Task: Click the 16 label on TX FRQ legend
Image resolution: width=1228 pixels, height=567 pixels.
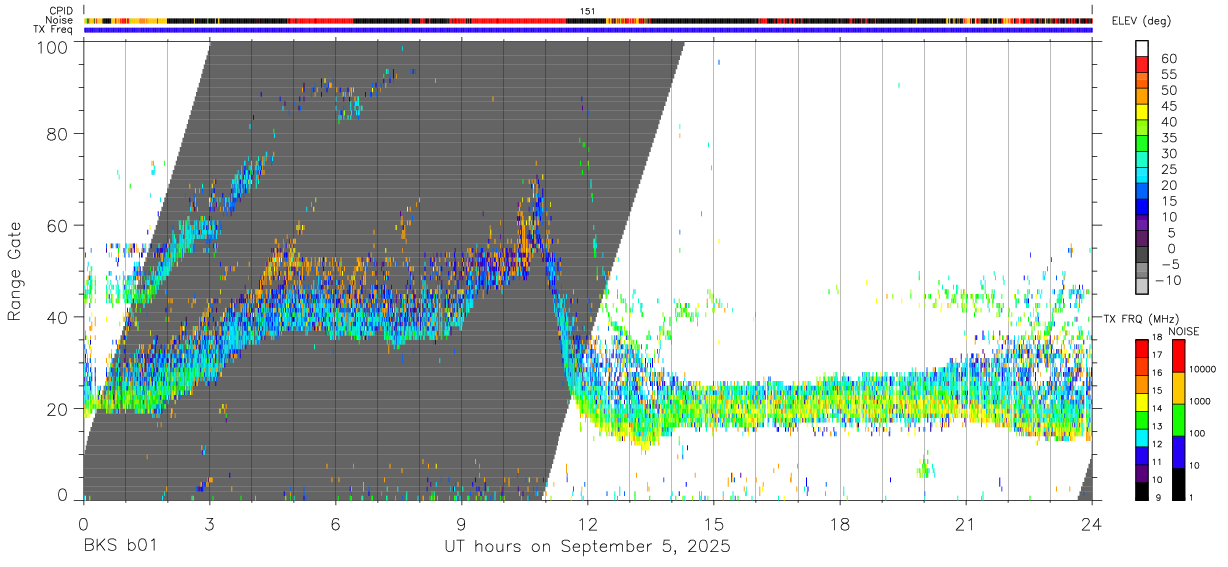Action: tap(1157, 372)
